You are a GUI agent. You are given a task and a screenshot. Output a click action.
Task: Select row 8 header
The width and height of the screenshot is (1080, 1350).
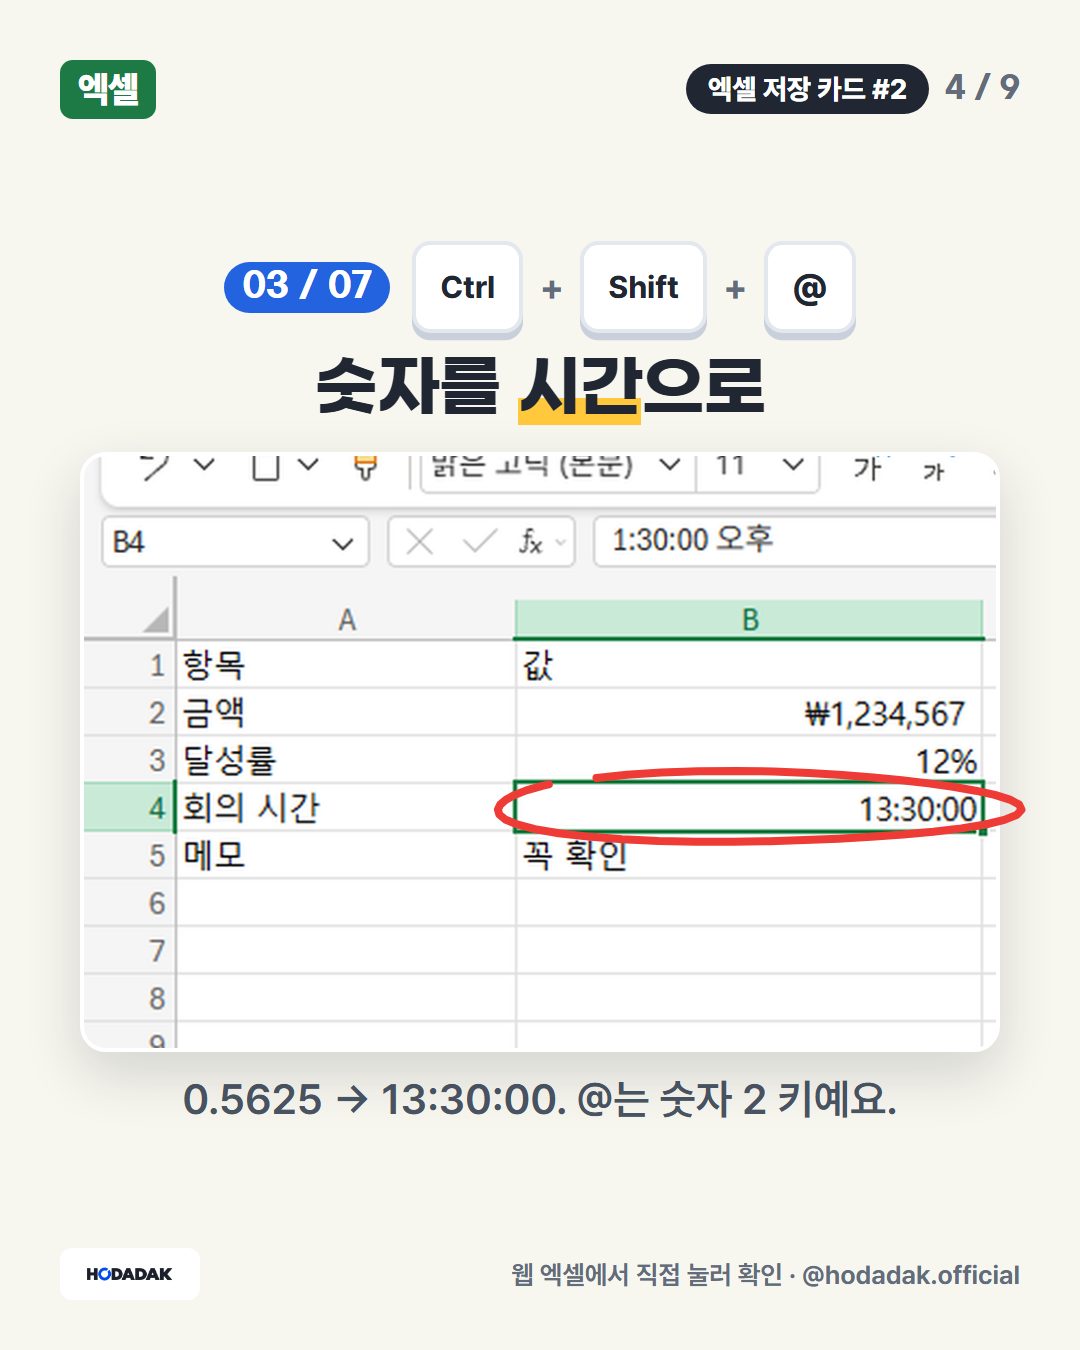click(130, 998)
